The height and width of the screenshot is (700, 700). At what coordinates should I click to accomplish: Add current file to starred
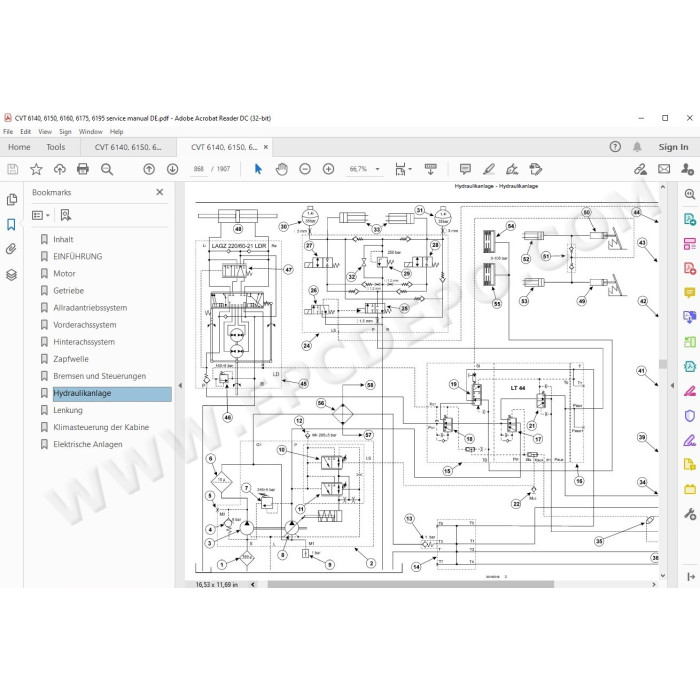point(36,169)
